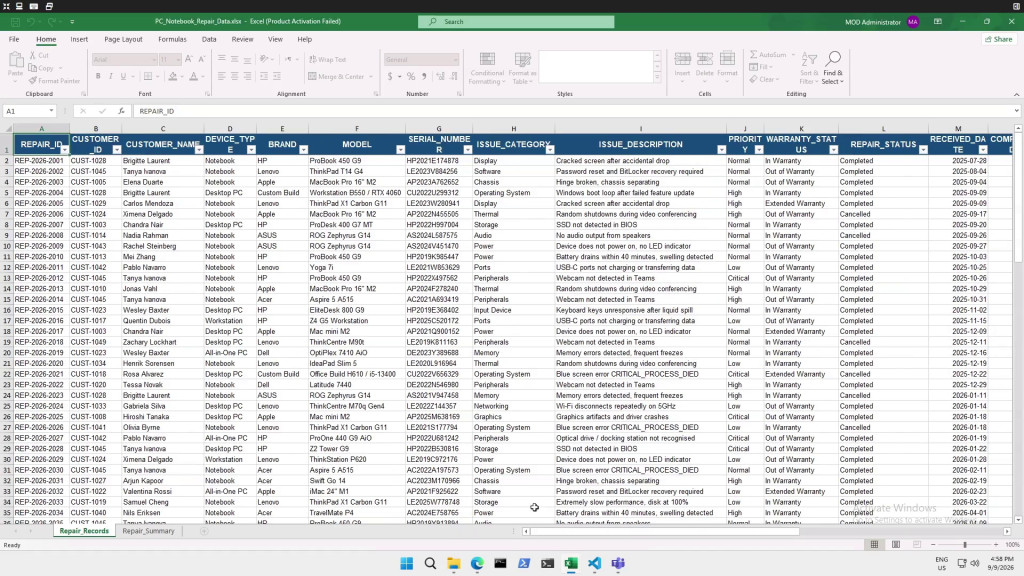Switch to Page Layout view in status bar

pos(896,545)
